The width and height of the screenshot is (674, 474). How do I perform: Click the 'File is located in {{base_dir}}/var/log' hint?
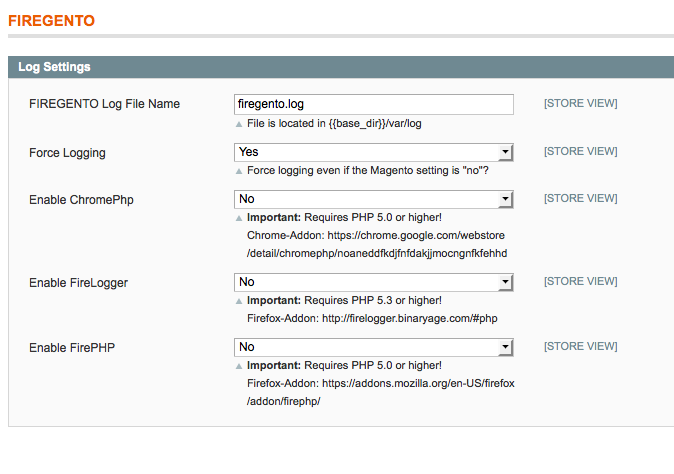pos(334,124)
